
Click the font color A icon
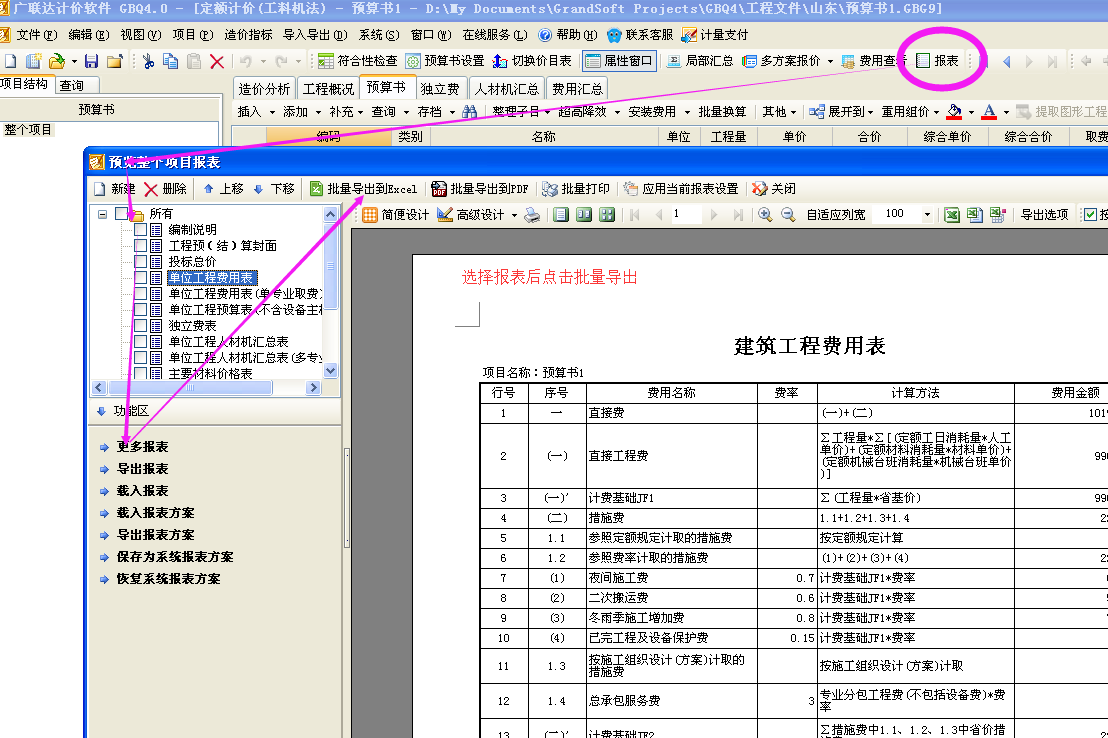pyautogui.click(x=989, y=112)
